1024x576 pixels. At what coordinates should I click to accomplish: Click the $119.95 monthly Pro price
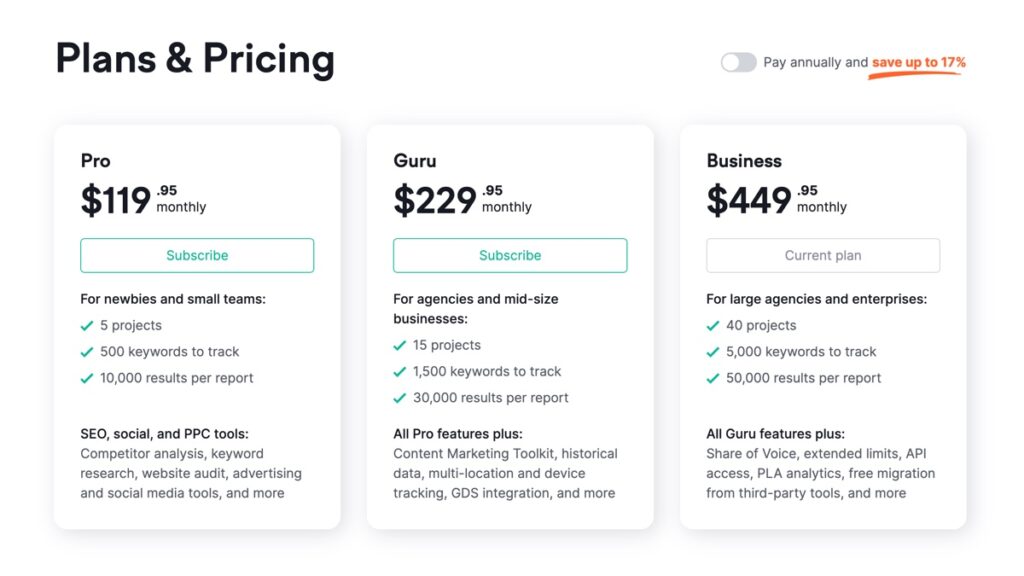click(x=144, y=200)
